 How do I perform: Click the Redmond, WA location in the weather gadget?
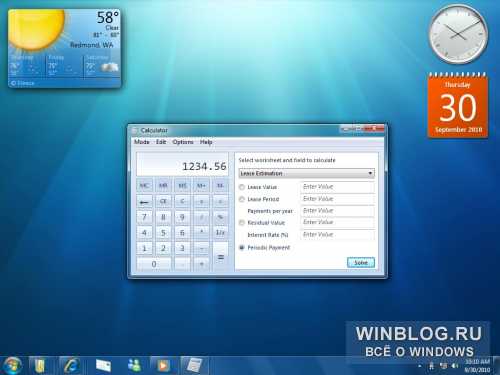pyautogui.click(x=91, y=45)
